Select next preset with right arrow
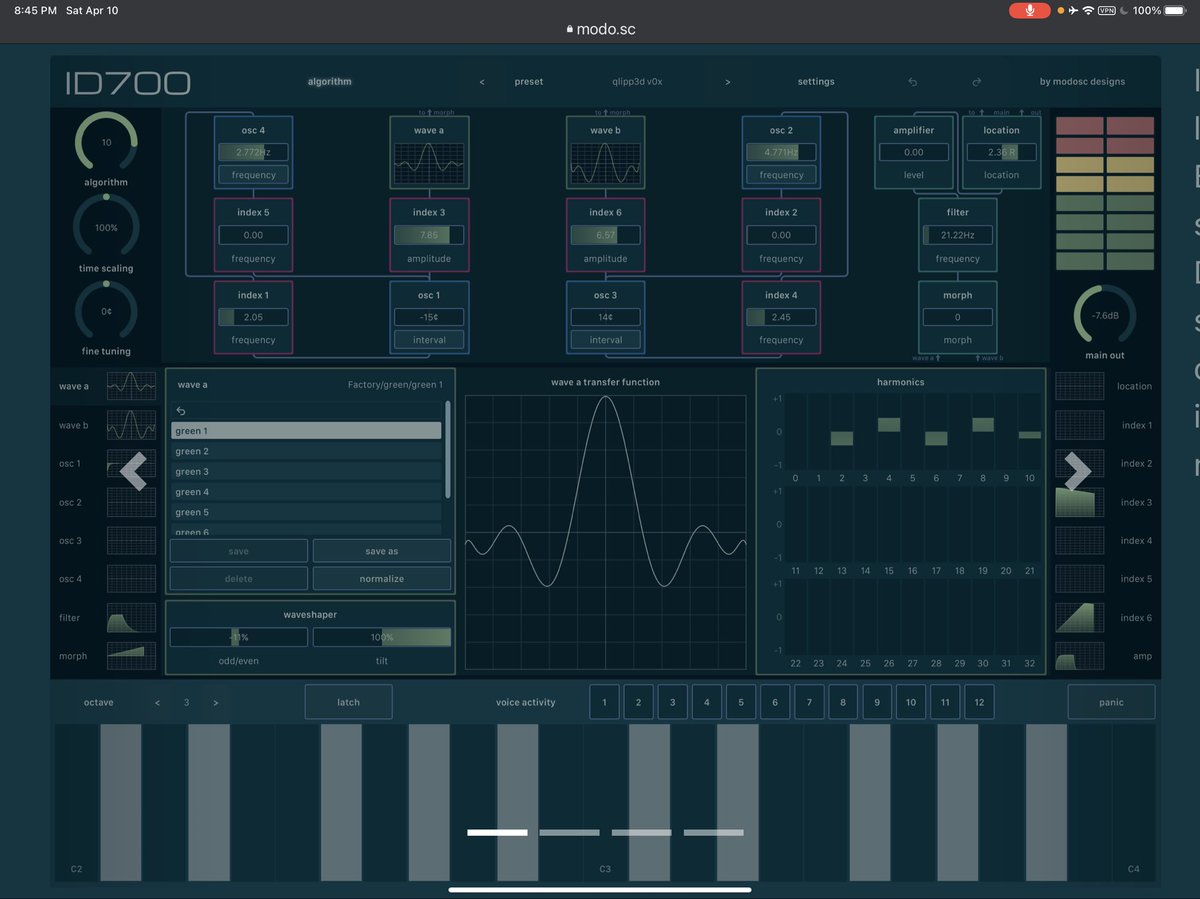This screenshot has width=1200, height=899. pos(727,82)
